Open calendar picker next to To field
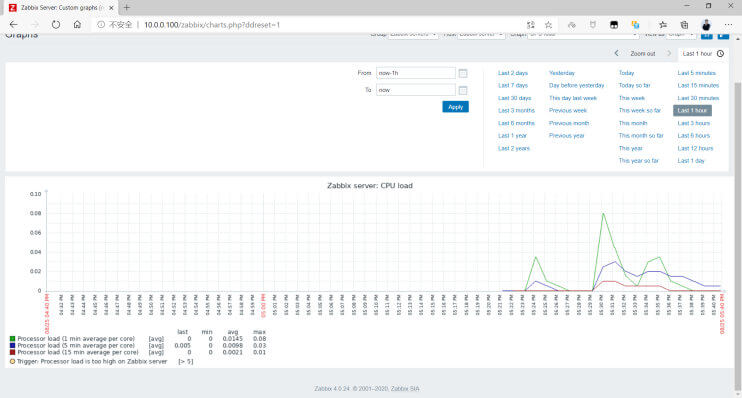 pyautogui.click(x=463, y=90)
